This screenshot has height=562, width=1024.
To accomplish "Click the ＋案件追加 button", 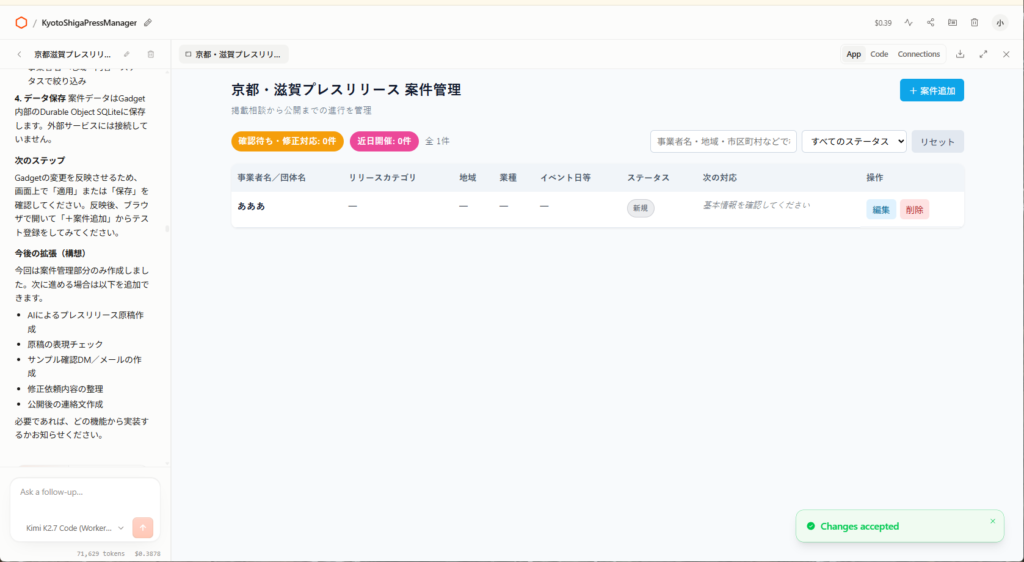I will click(932, 91).
